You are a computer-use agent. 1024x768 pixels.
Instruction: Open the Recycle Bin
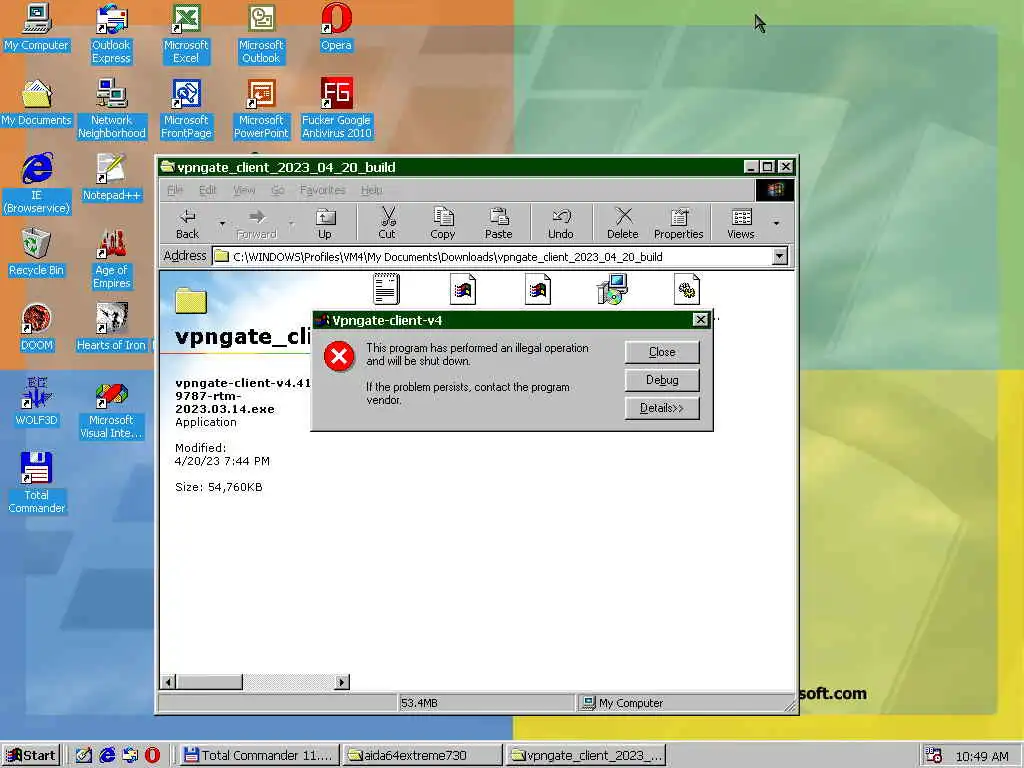(37, 253)
